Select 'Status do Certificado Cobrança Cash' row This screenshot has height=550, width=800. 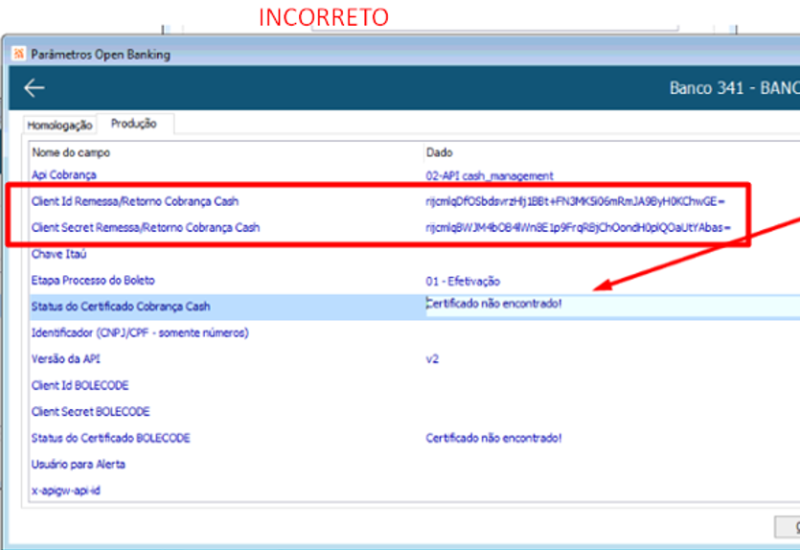pos(120,307)
